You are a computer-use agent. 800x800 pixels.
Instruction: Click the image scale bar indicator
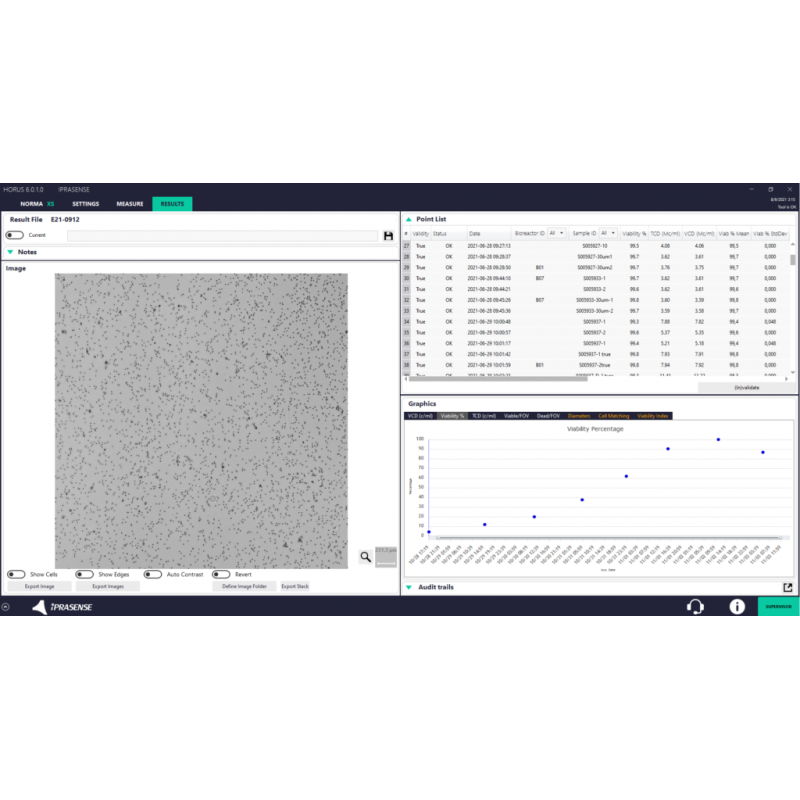click(x=385, y=557)
